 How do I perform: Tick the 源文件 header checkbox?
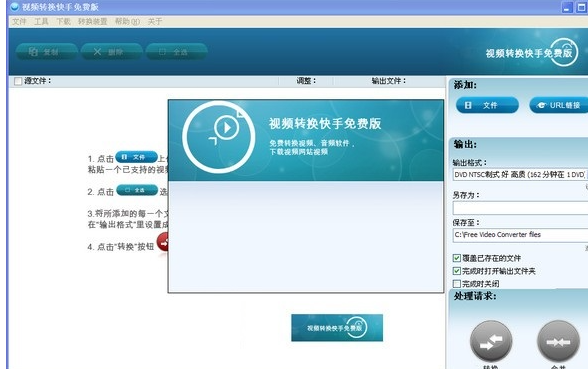[x=18, y=81]
